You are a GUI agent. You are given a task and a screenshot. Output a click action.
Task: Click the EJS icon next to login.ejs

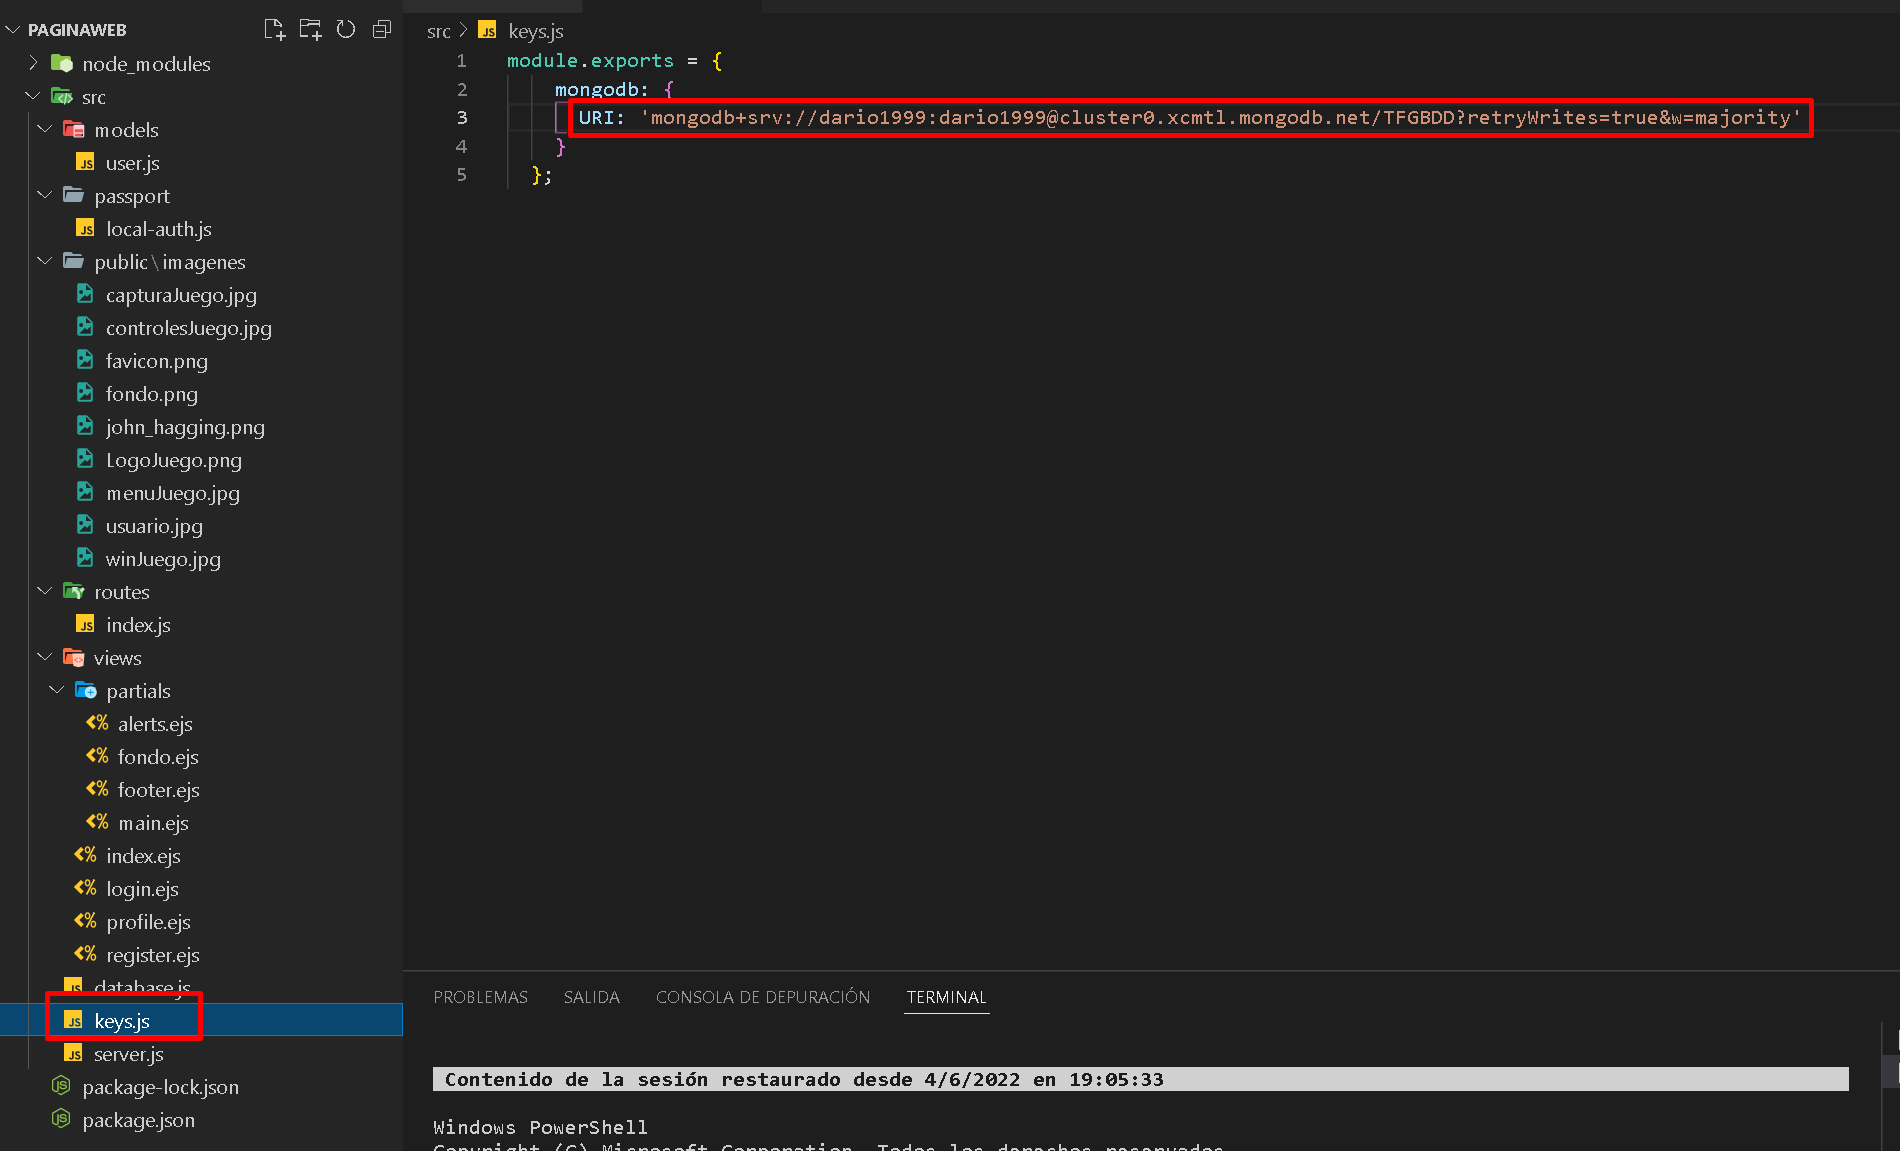[x=85, y=888]
